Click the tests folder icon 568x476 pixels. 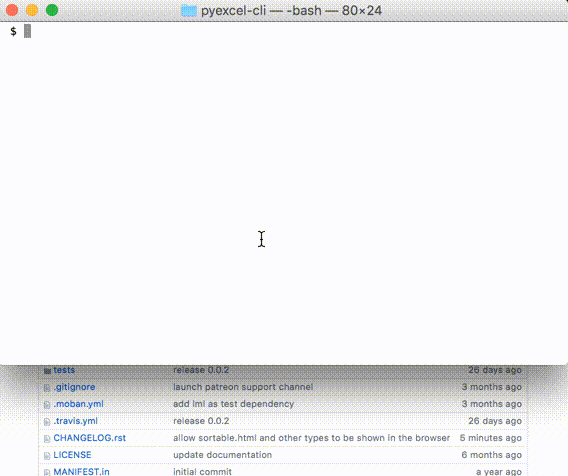[47, 371]
